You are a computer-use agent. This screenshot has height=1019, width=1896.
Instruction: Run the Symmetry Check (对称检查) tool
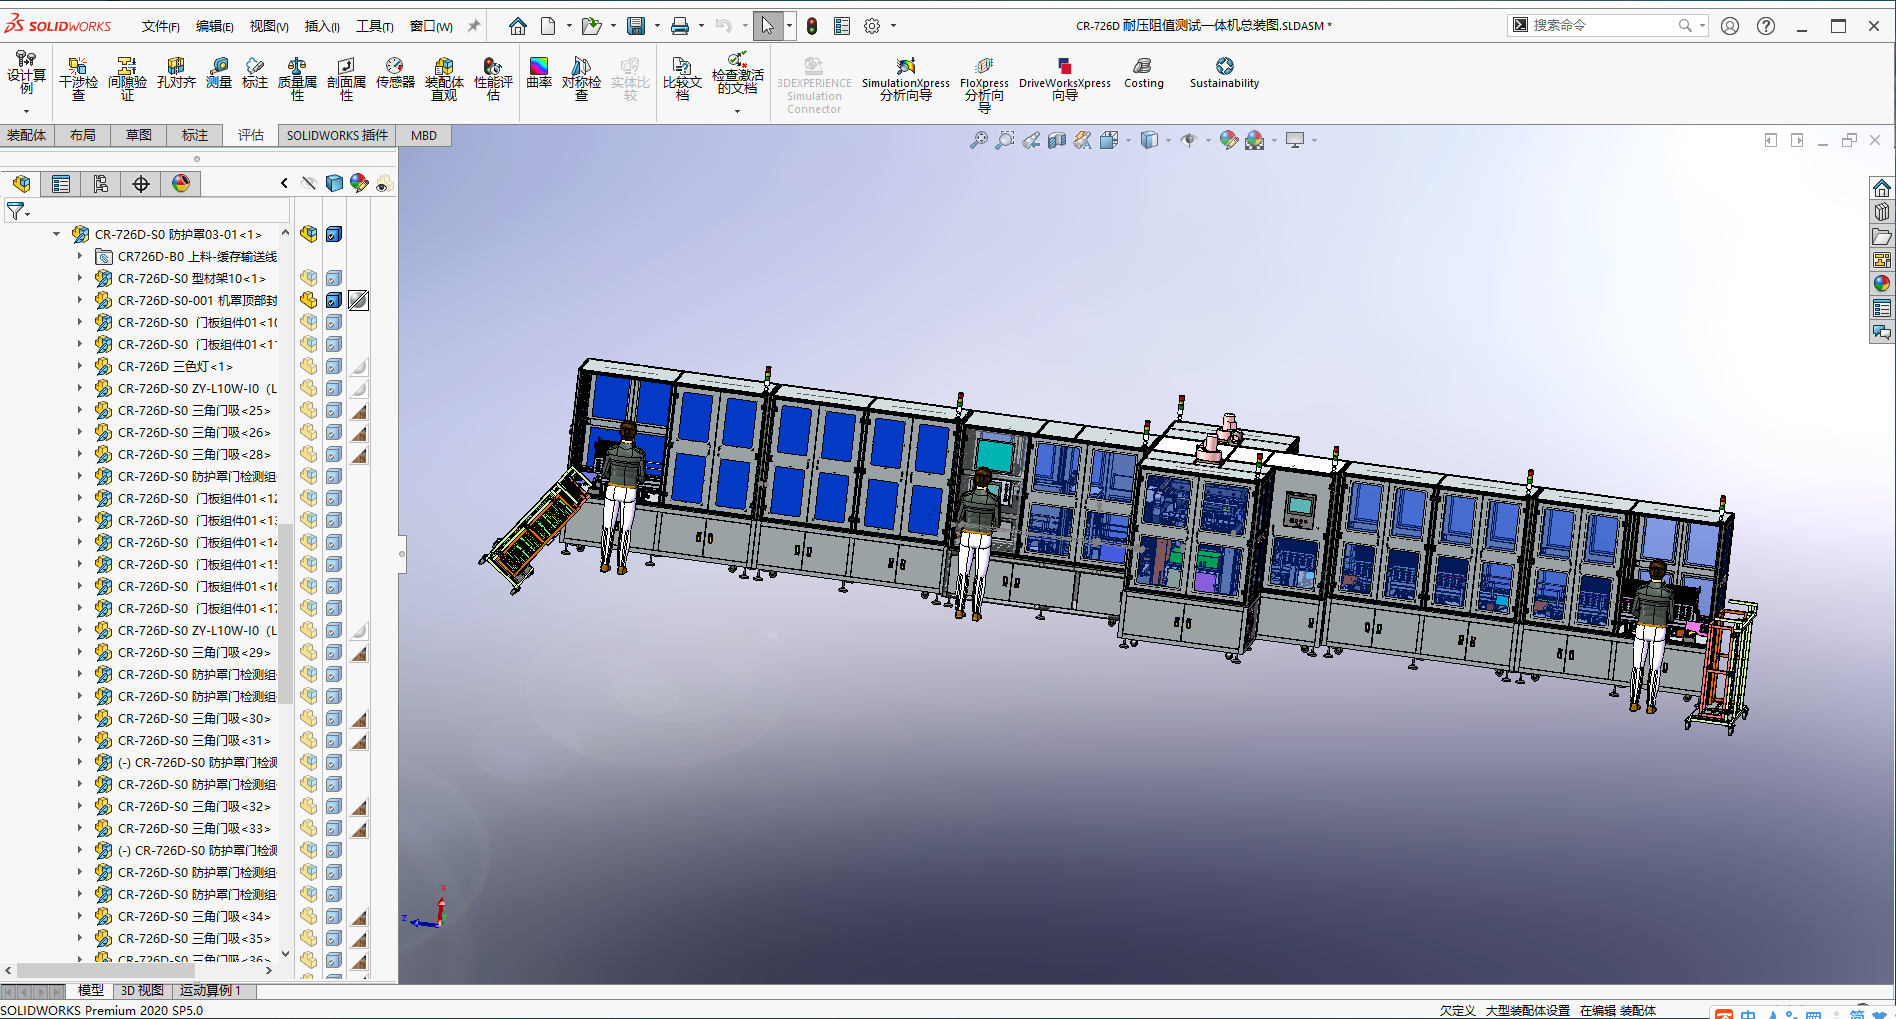[x=581, y=78]
